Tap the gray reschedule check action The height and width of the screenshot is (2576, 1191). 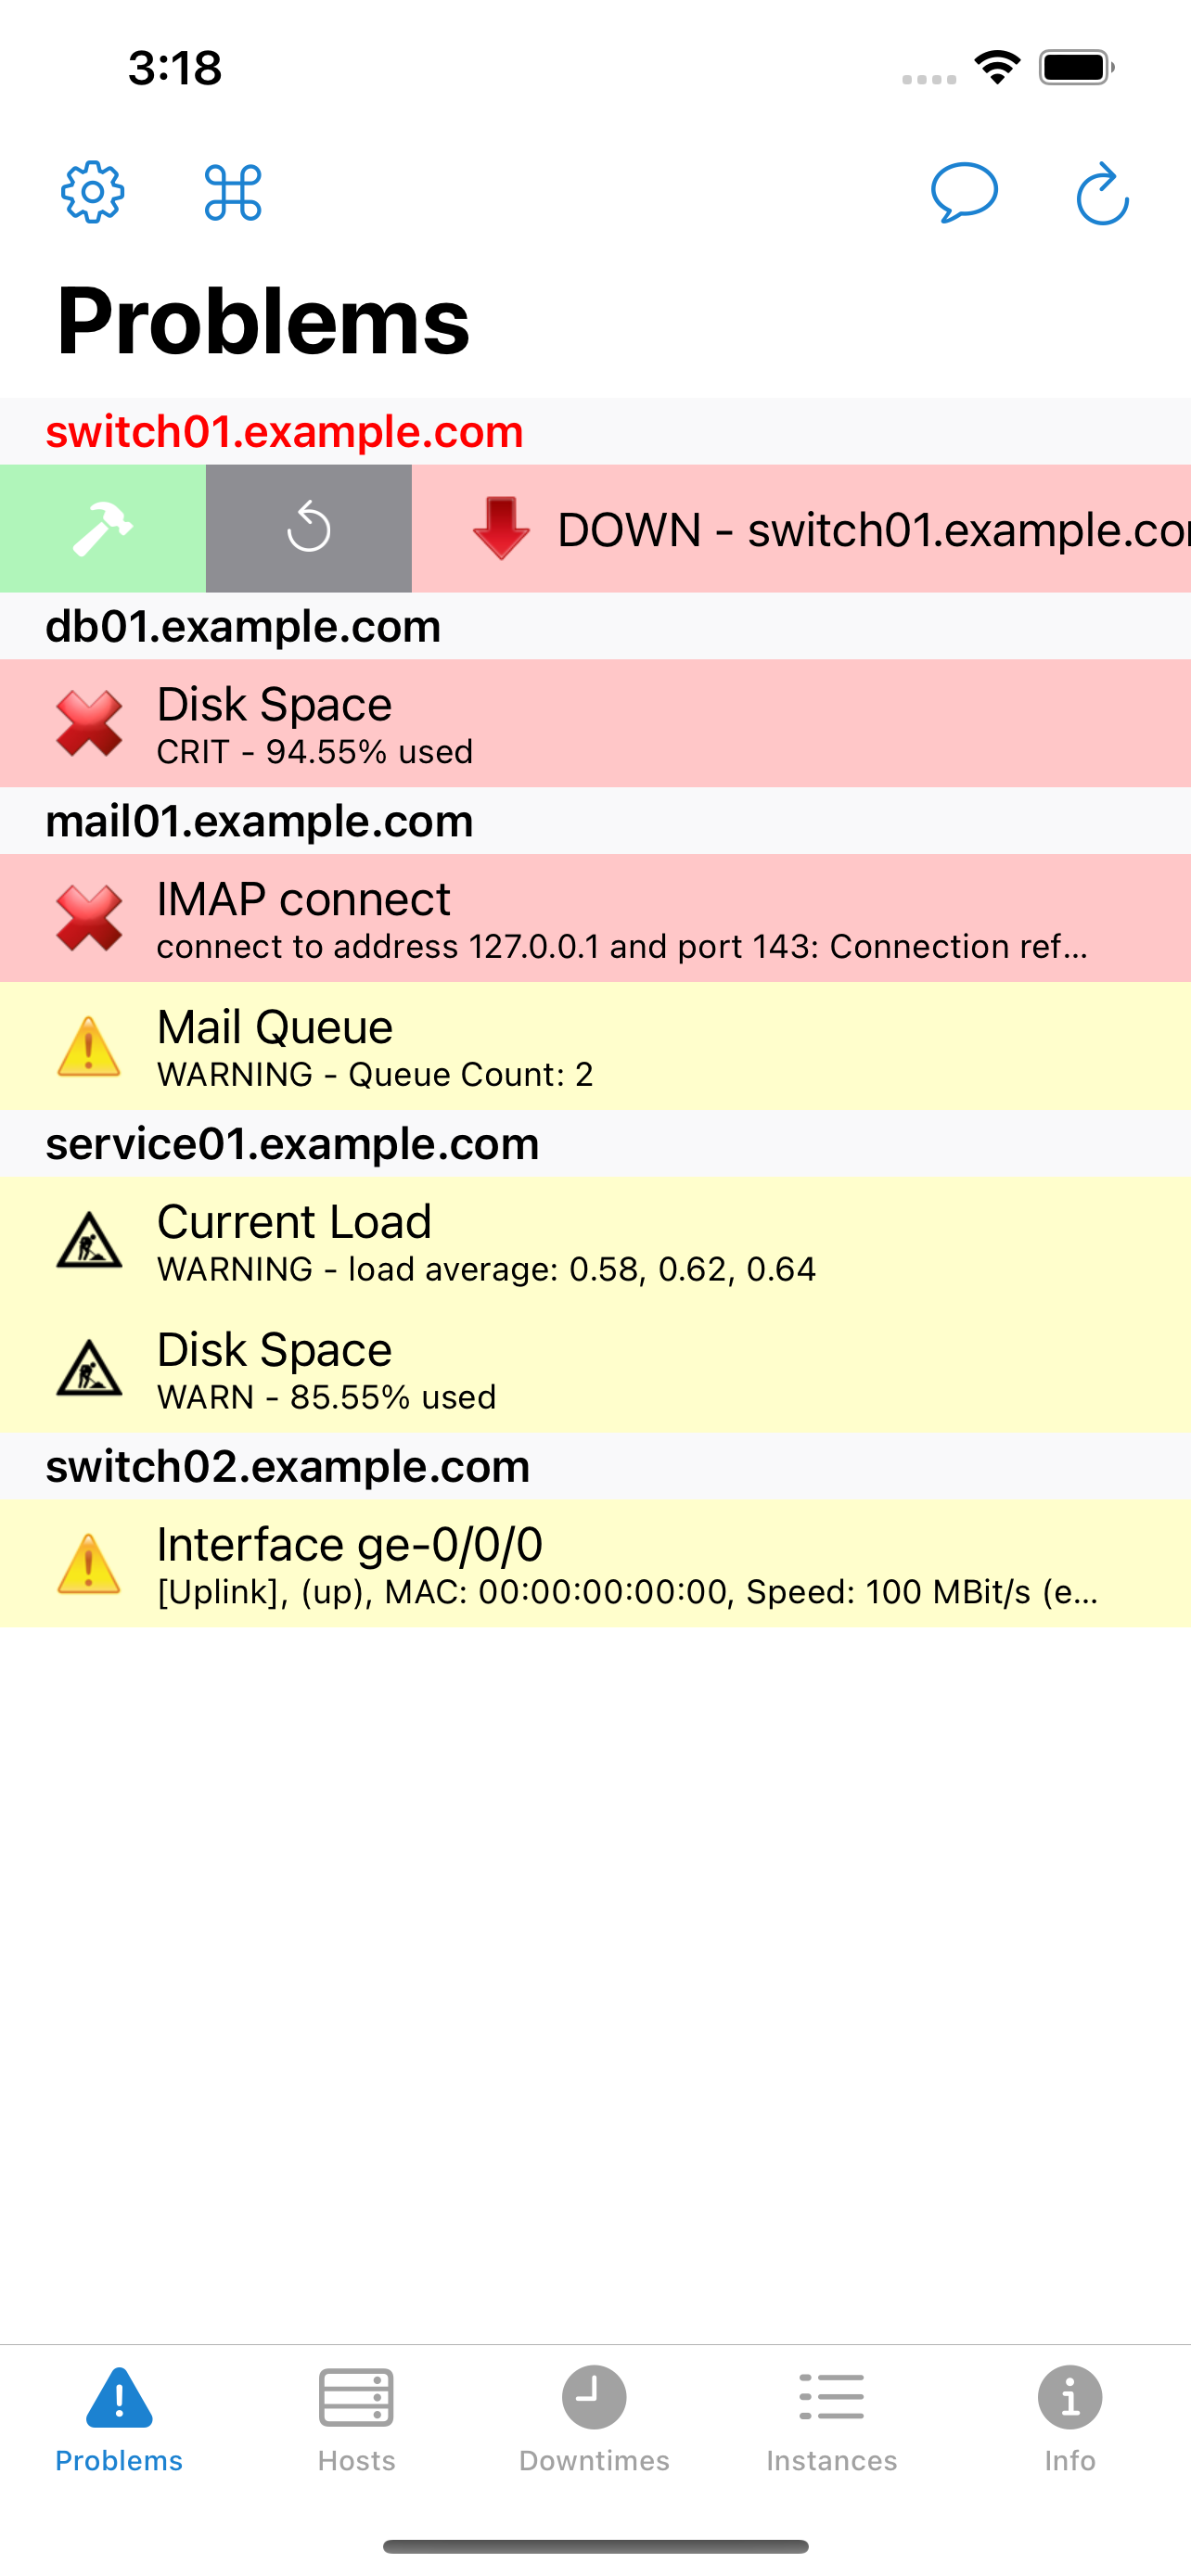point(309,528)
